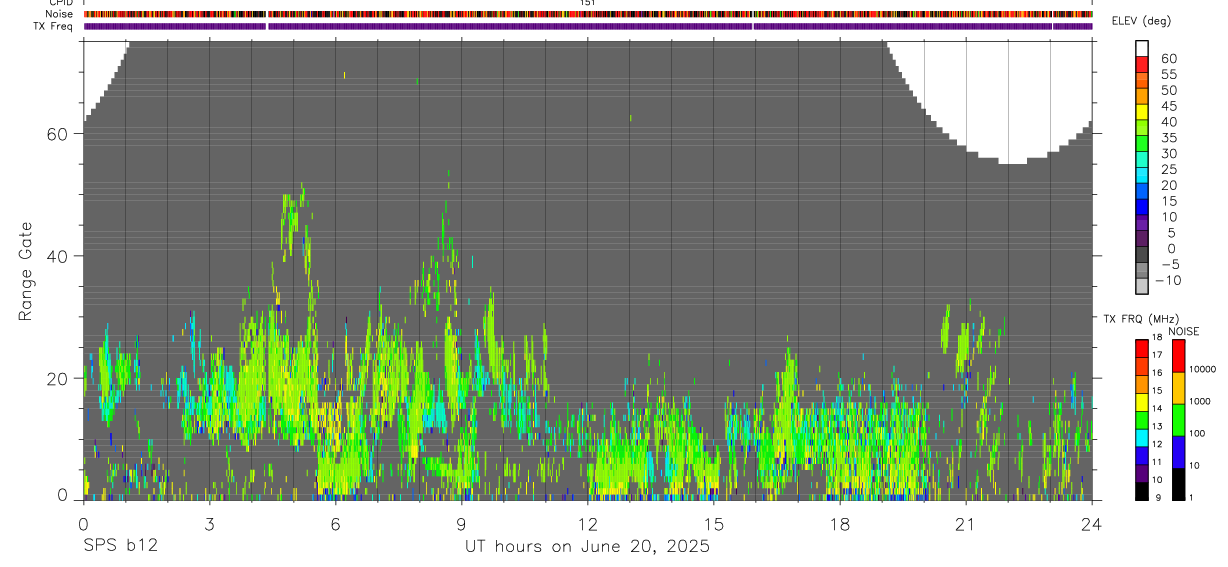1228x567 pixels.
Task: Click the 6 tick on the time axis
Action: (335, 524)
